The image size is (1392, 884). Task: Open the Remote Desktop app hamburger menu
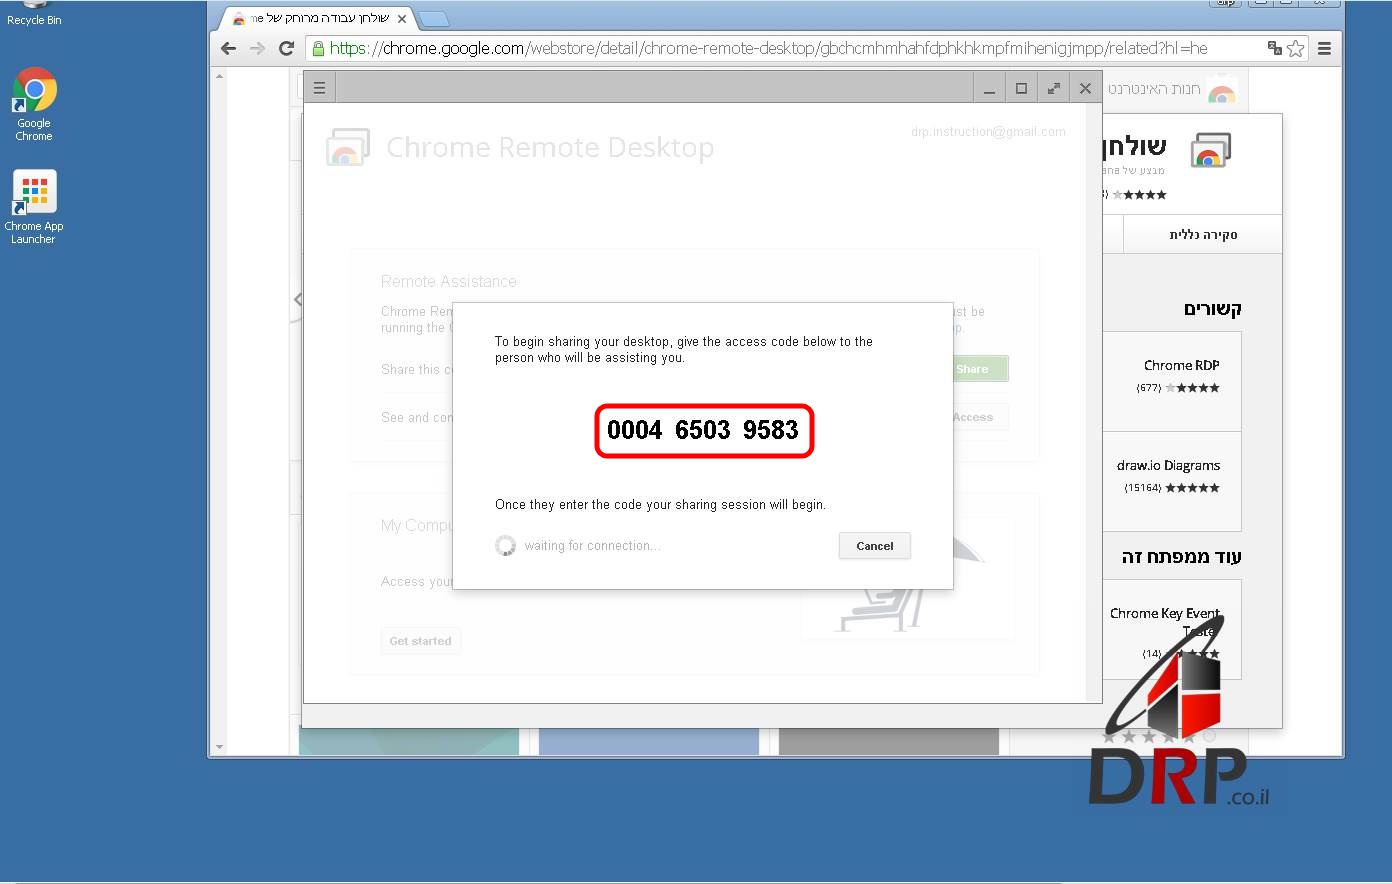319,88
